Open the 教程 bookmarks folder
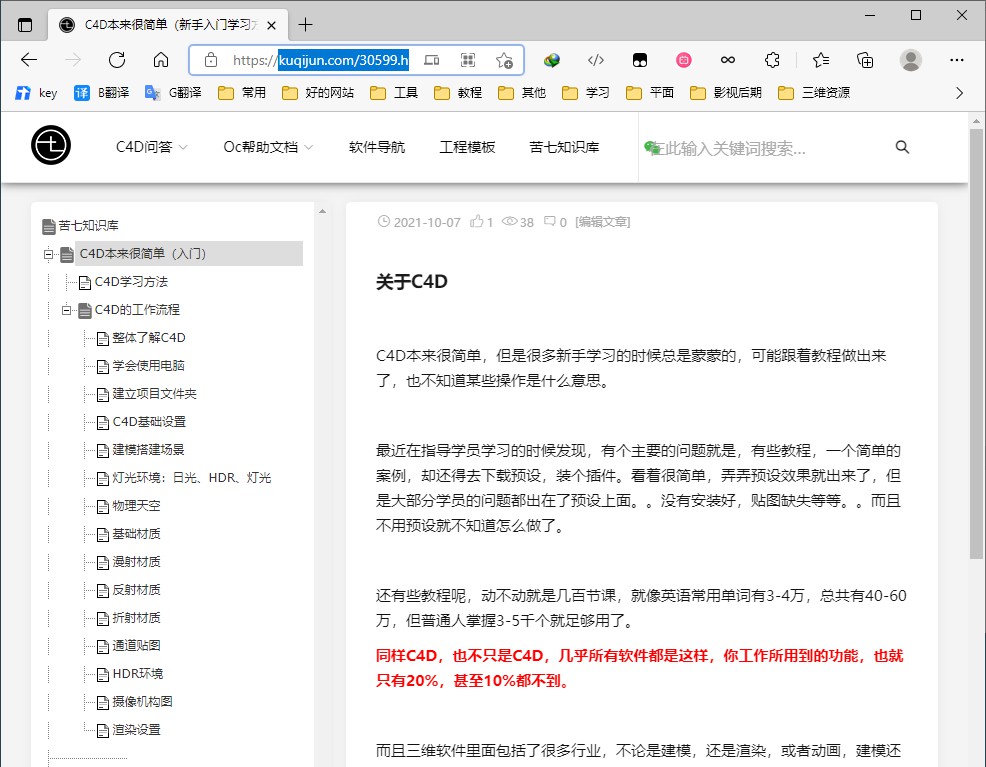The height and width of the screenshot is (767, 986). click(x=458, y=93)
